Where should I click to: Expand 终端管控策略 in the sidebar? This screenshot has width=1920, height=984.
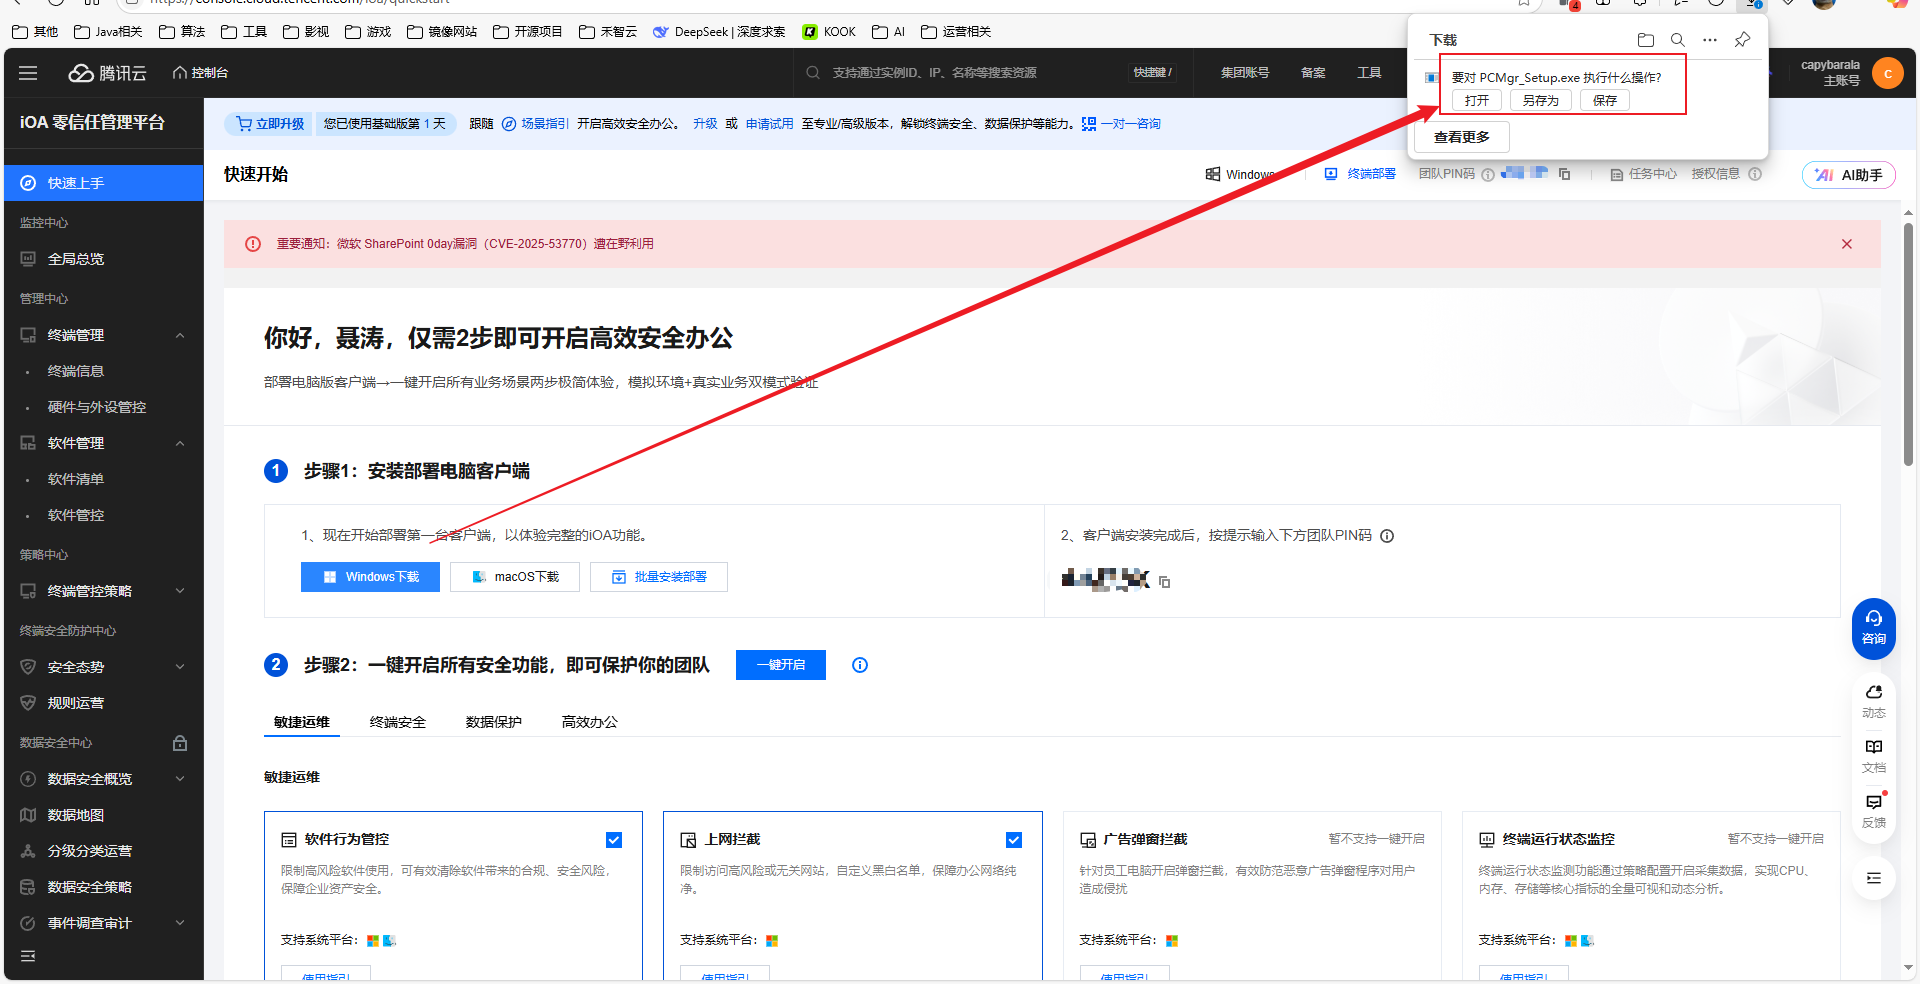click(180, 591)
